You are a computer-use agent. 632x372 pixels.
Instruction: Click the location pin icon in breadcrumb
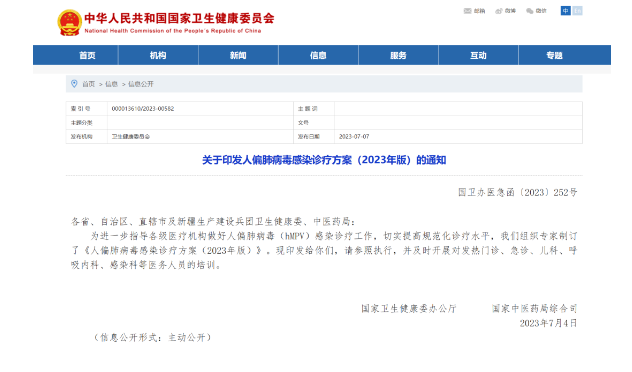[x=74, y=84]
